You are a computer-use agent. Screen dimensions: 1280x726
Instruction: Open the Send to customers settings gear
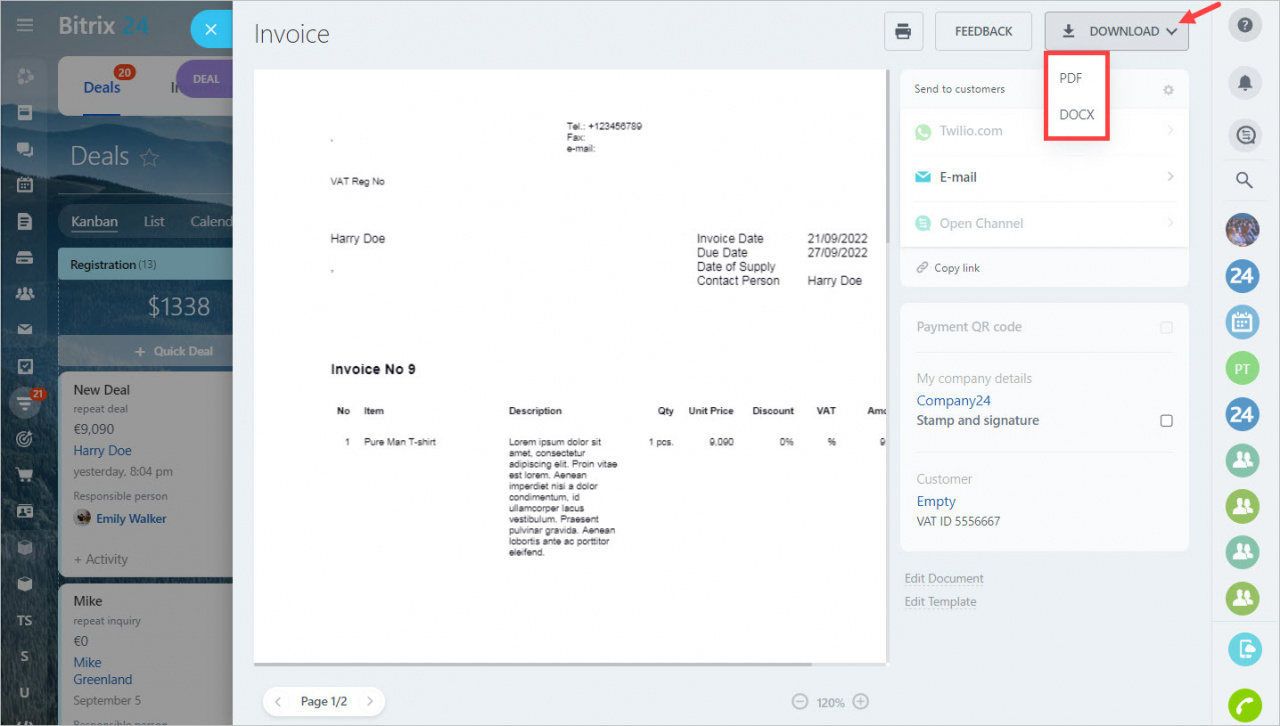(x=1168, y=90)
